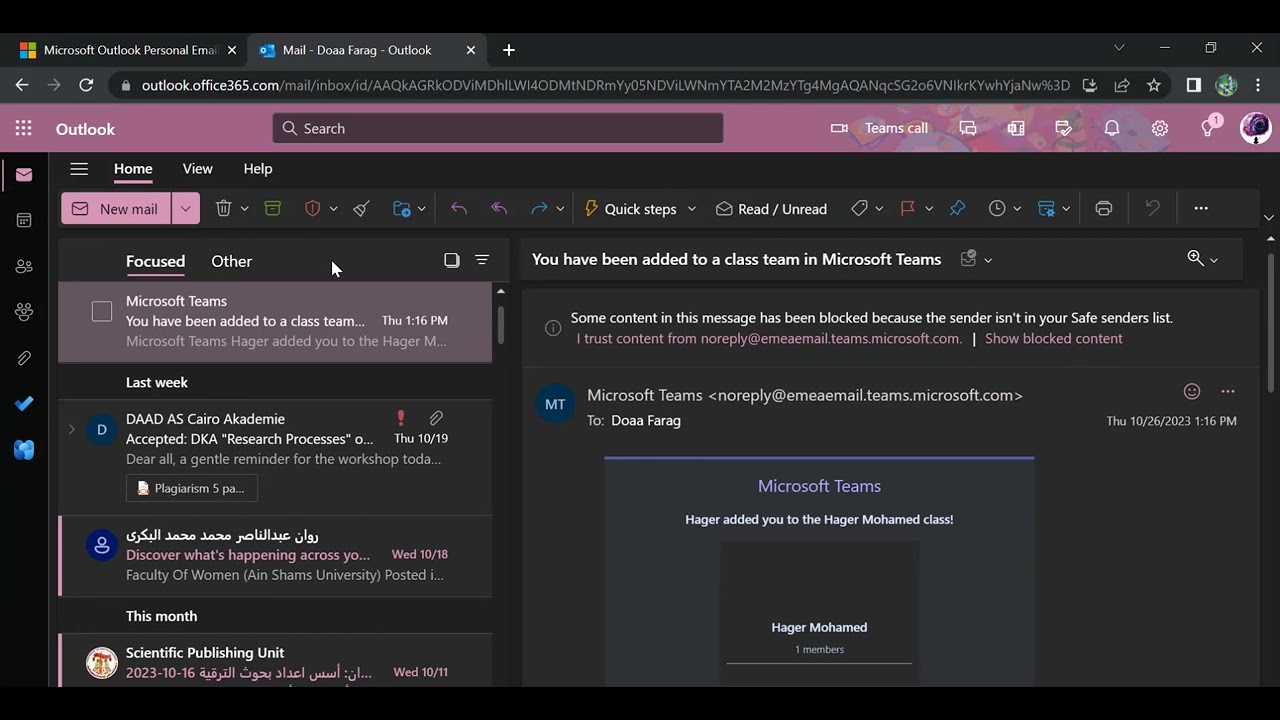Pin the selected message

(957, 208)
